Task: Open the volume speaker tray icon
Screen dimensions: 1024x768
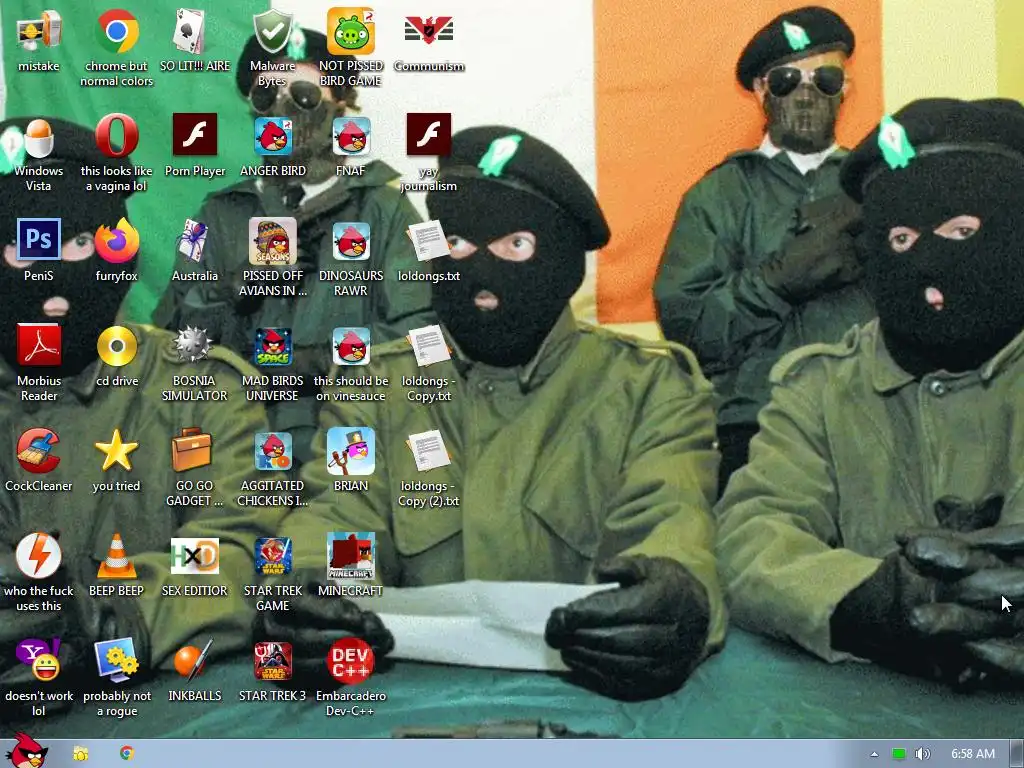Action: click(x=922, y=754)
